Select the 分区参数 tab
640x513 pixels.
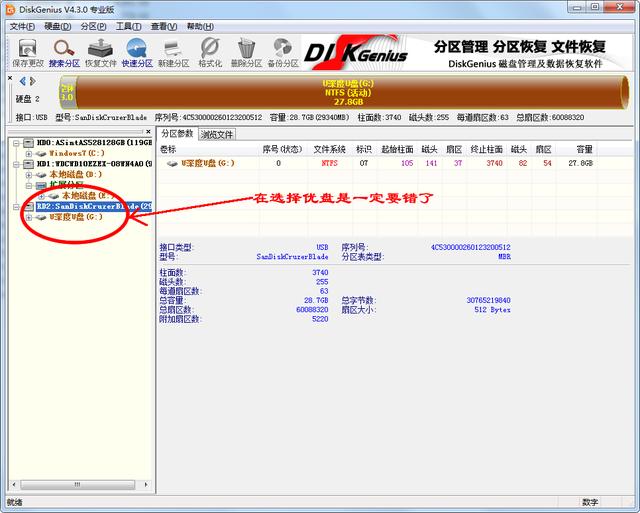[x=177, y=134]
